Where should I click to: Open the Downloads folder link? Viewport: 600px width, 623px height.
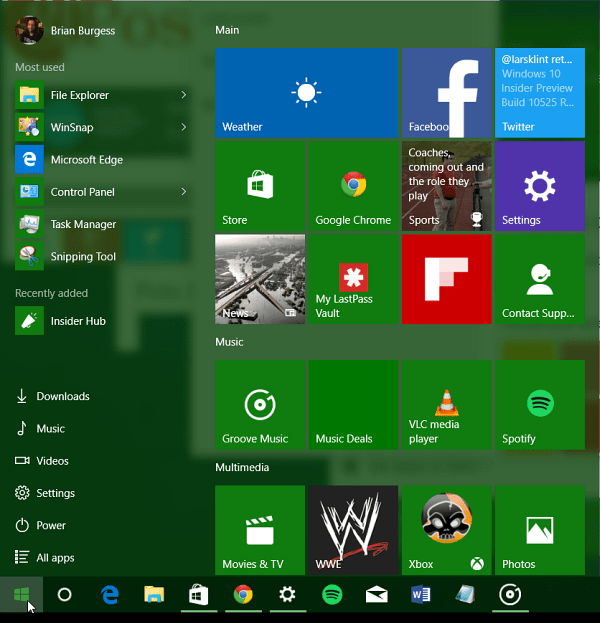coord(52,396)
